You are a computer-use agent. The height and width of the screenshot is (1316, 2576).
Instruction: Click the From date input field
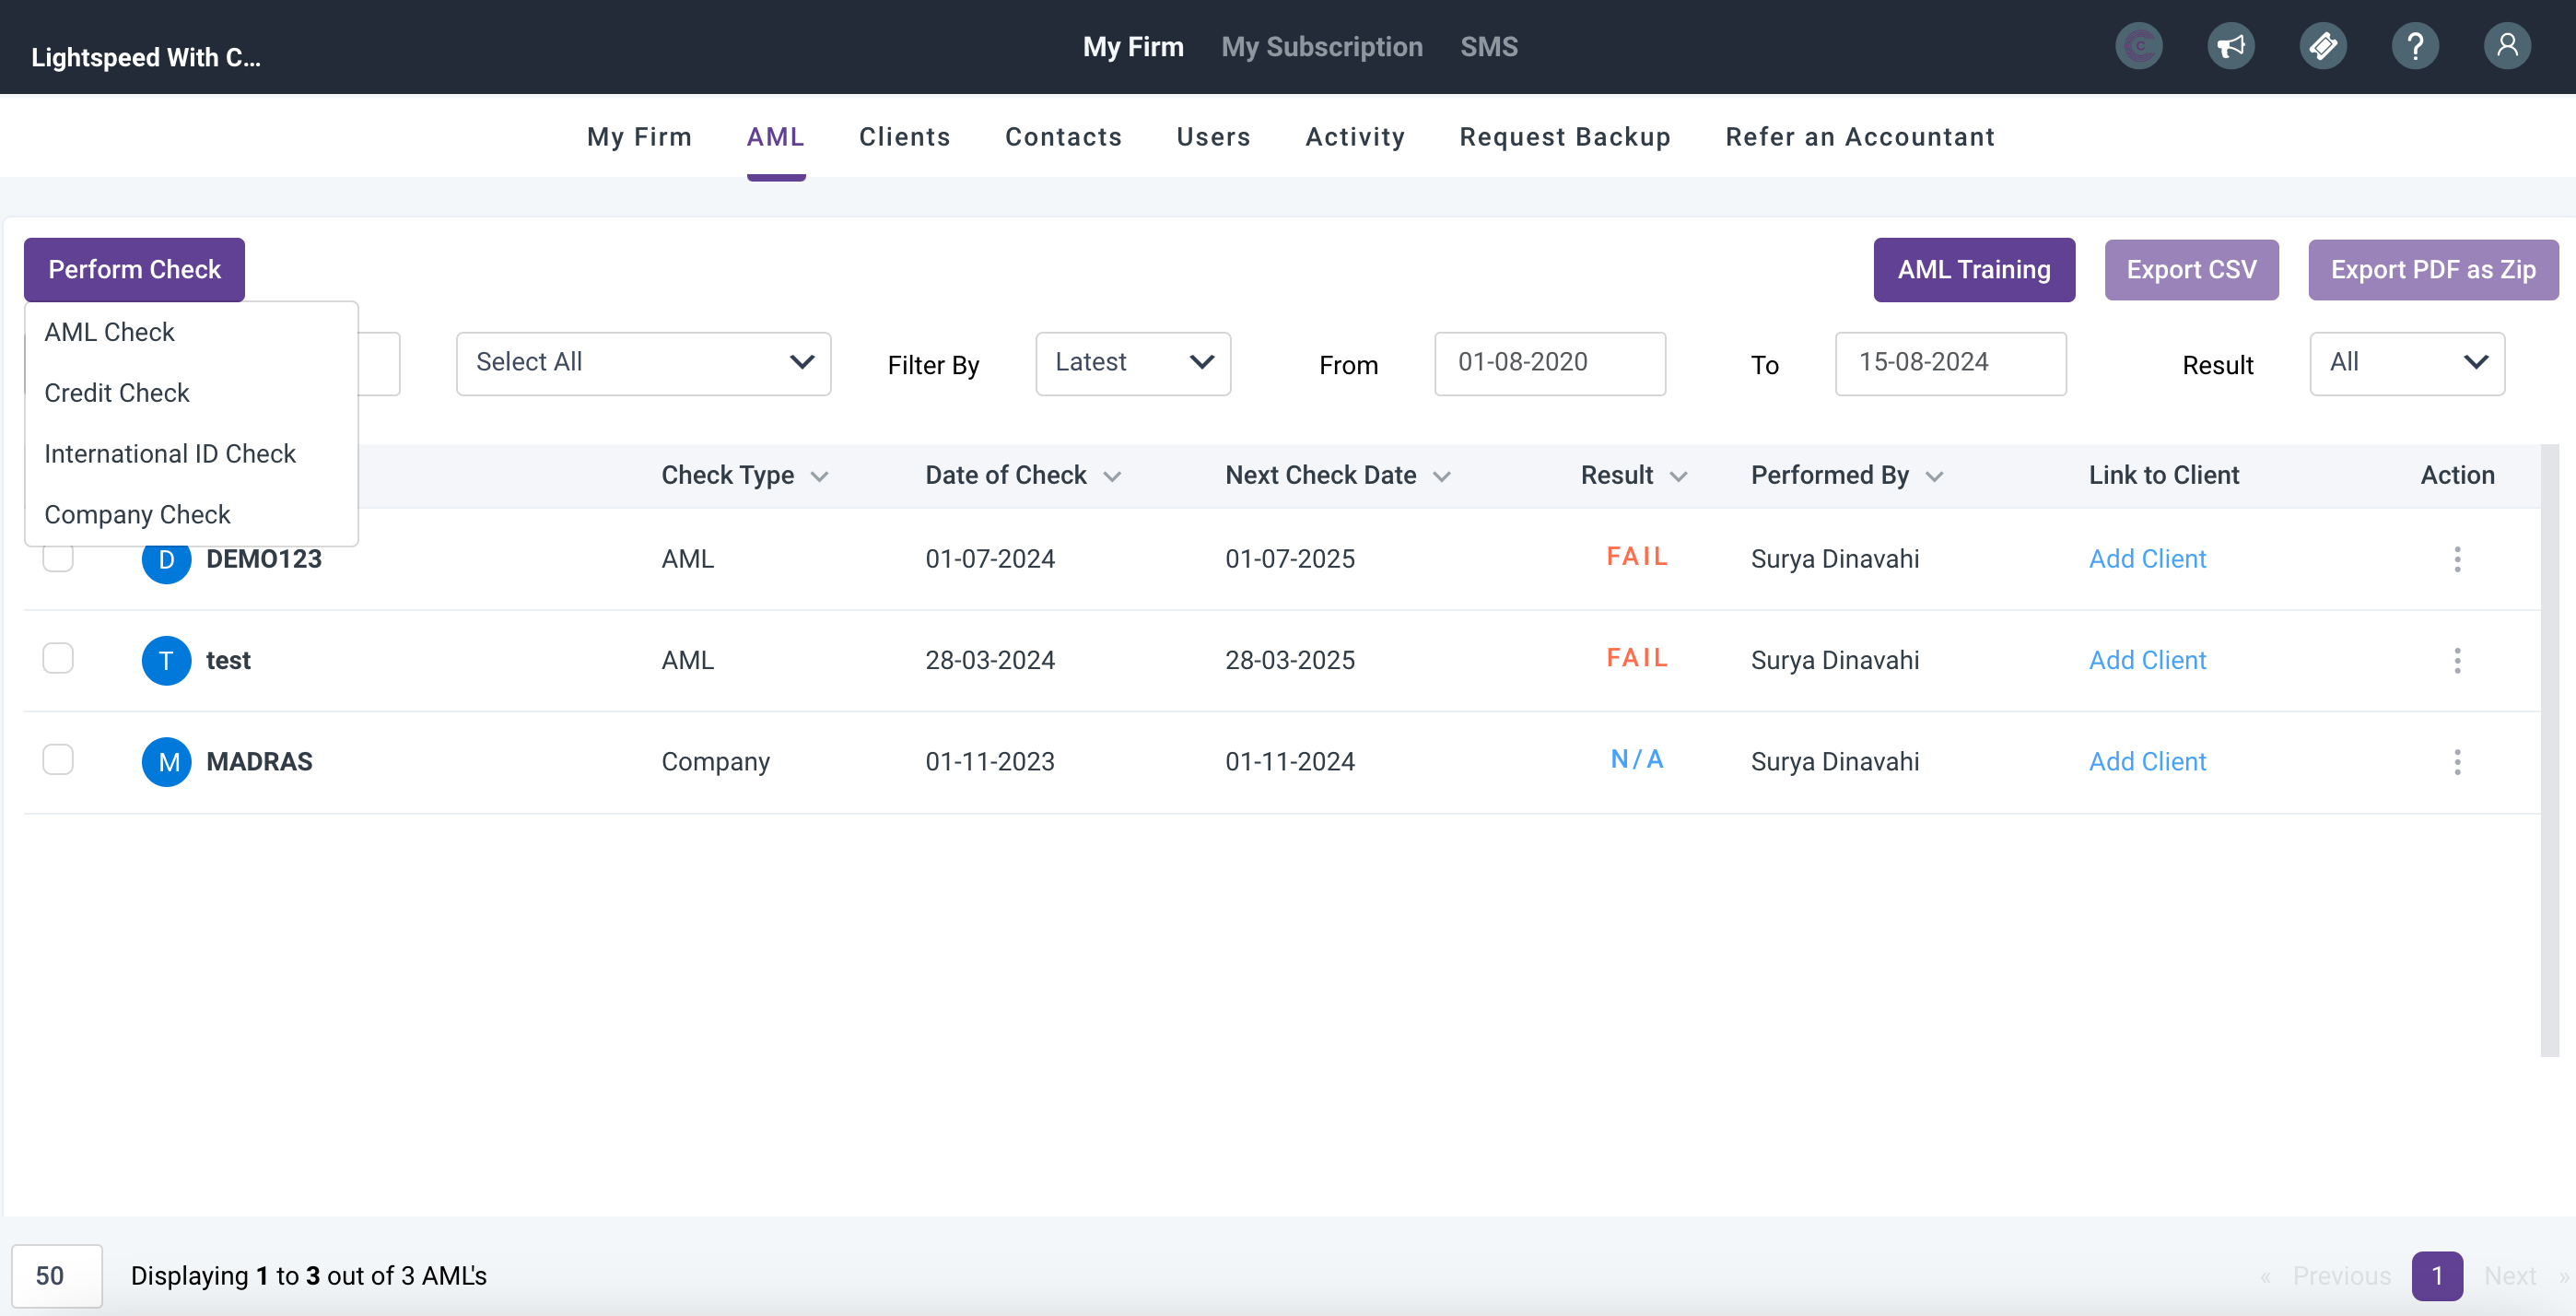point(1549,363)
